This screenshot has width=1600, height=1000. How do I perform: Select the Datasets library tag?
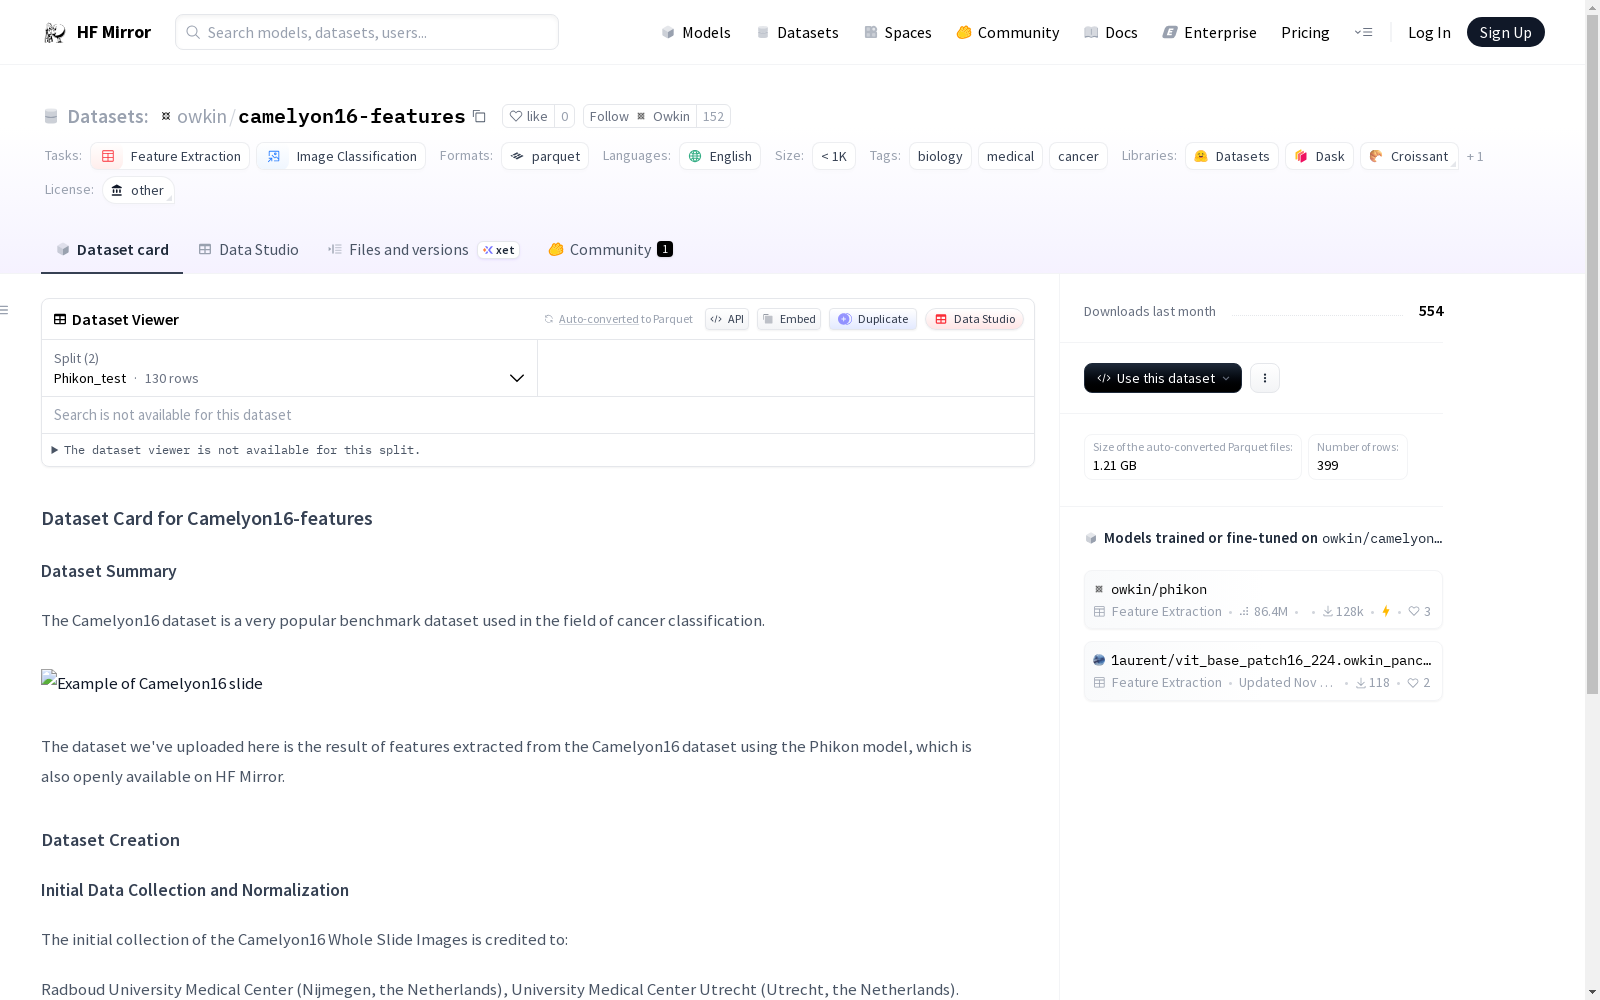(x=1232, y=156)
